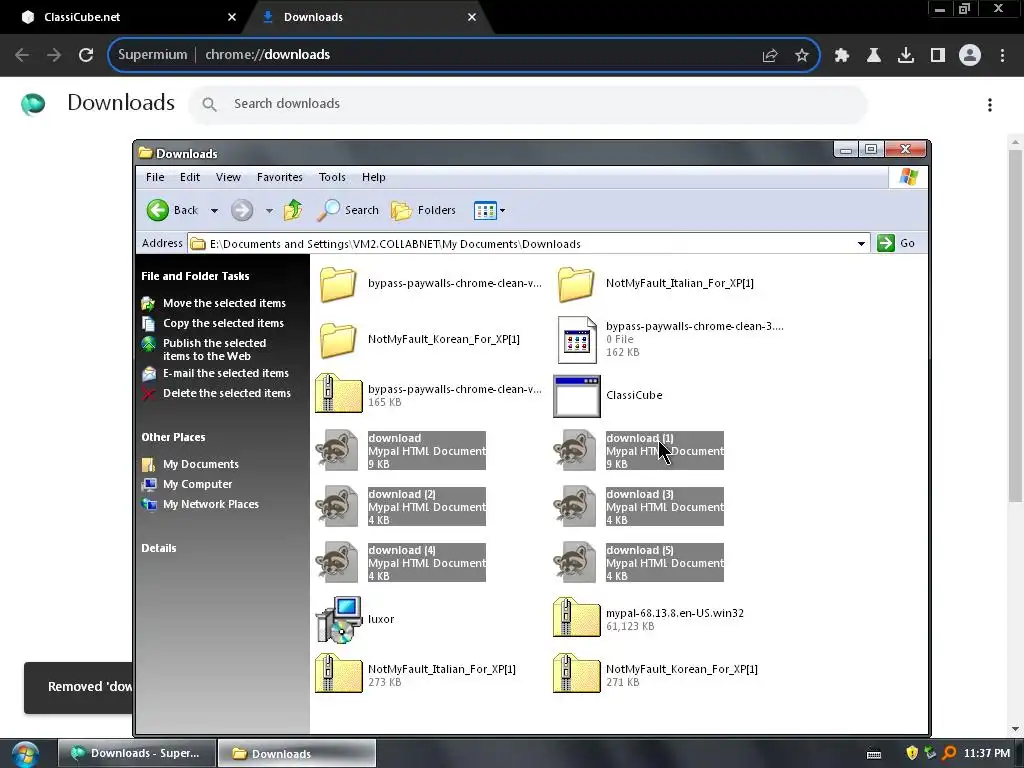1024x768 pixels.
Task: Reload the page in the browser
Action: tap(86, 55)
